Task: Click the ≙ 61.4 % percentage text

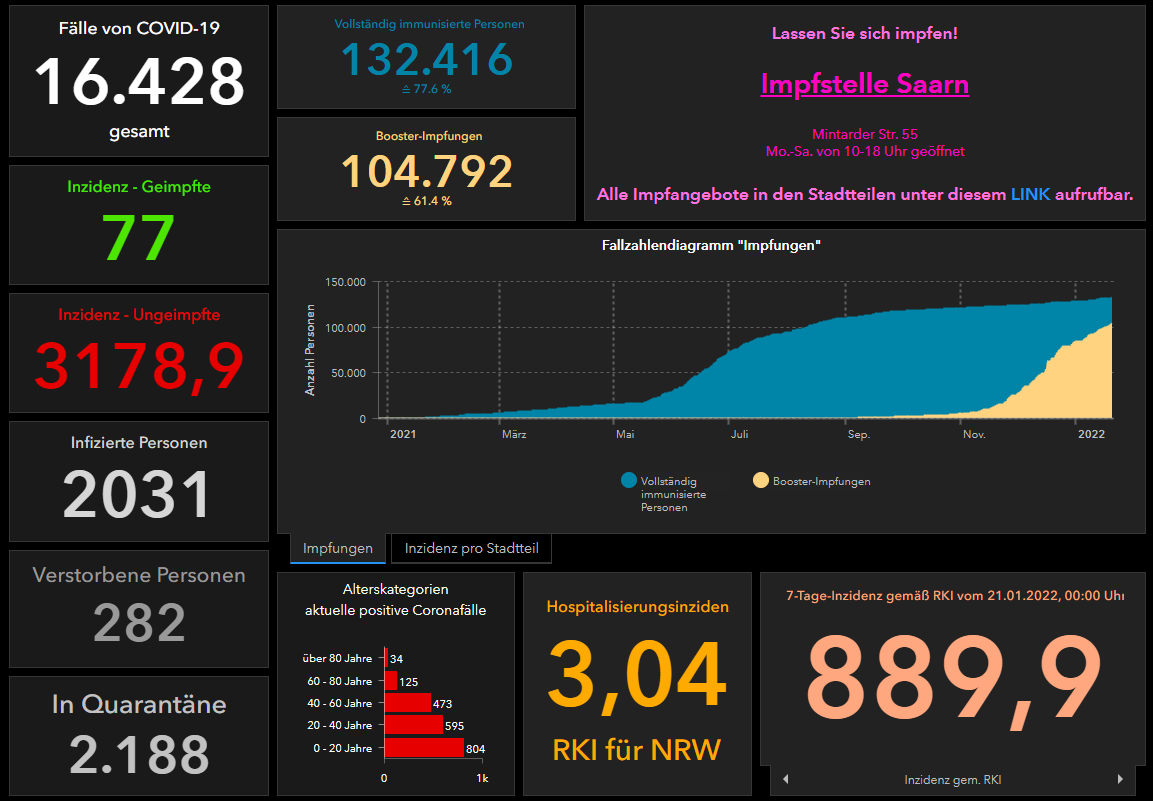Action: (426, 201)
